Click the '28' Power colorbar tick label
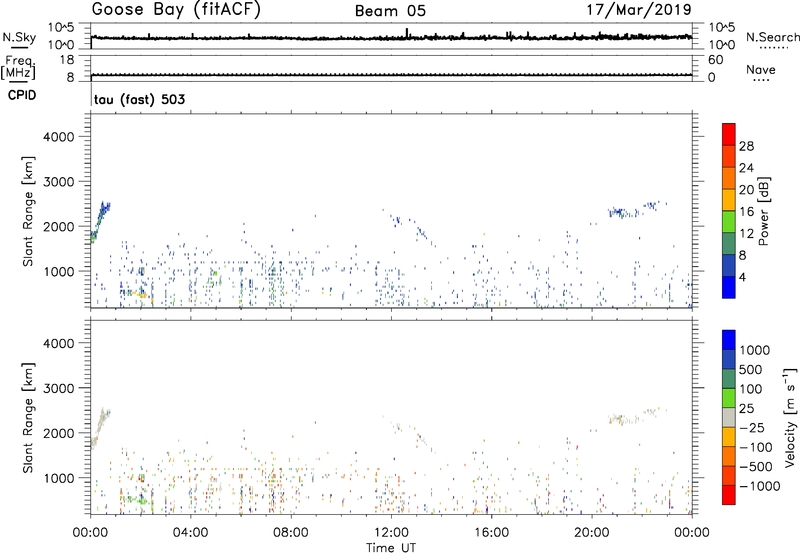Viewport: 800px width, 554px height. coord(746,146)
